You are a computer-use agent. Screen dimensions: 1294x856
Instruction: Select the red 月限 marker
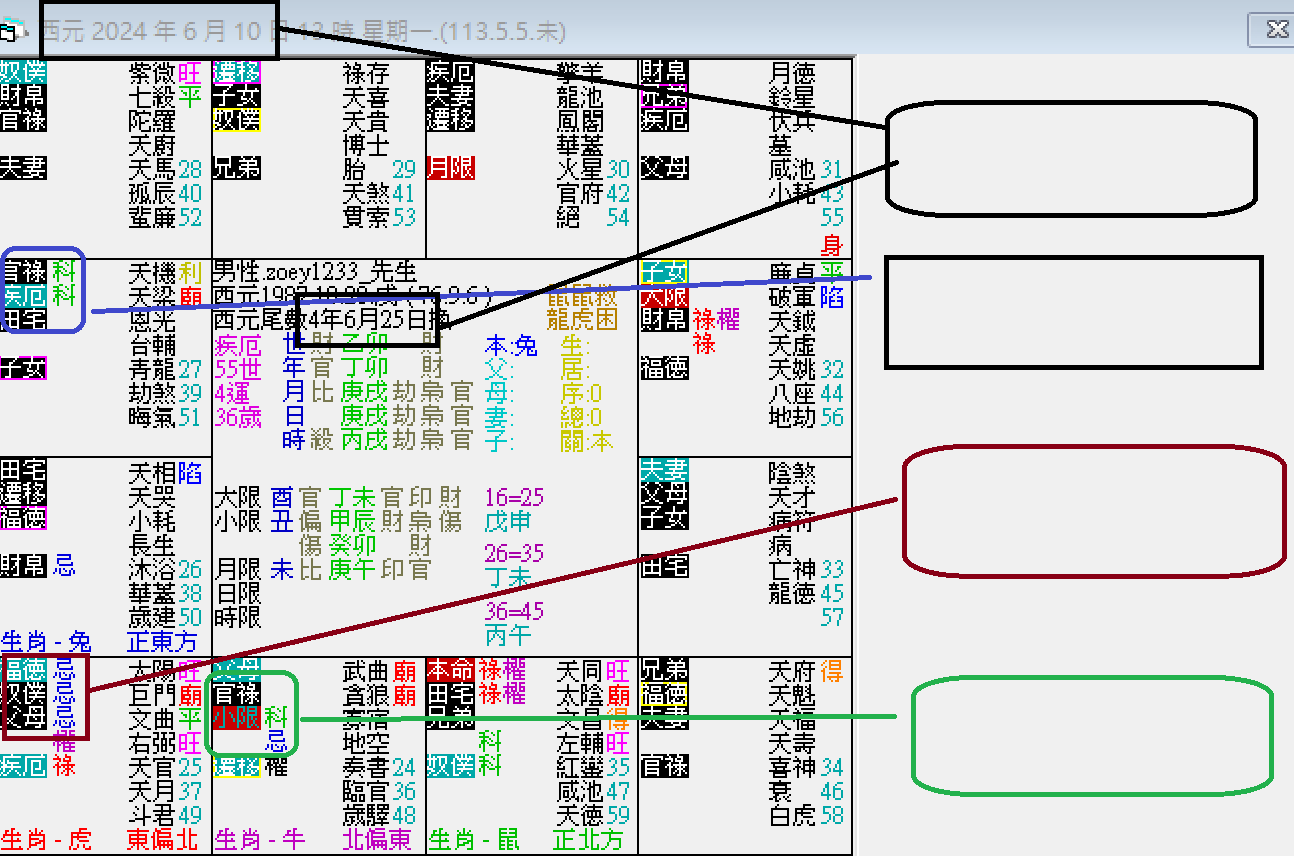click(x=452, y=167)
